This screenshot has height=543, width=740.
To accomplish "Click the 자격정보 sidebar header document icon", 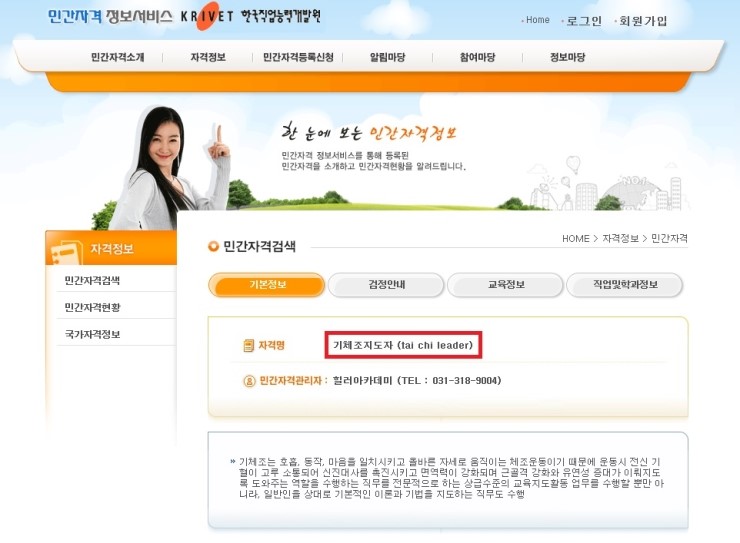I will [66, 252].
